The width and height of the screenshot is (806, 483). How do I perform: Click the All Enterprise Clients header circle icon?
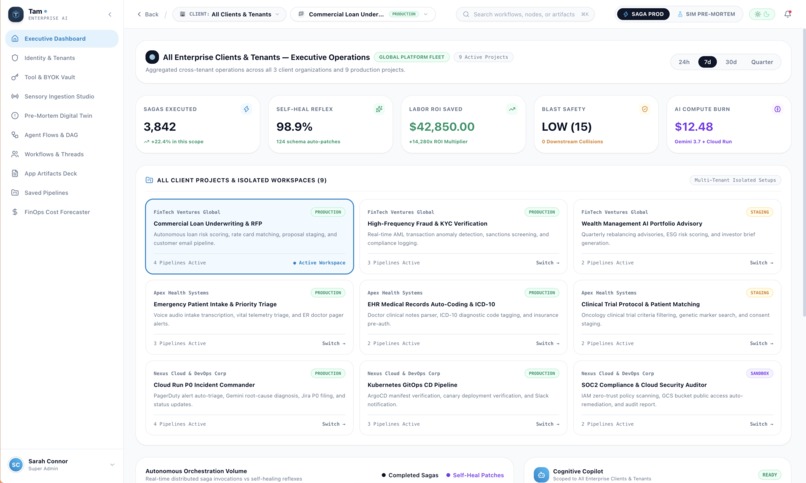[152, 57]
